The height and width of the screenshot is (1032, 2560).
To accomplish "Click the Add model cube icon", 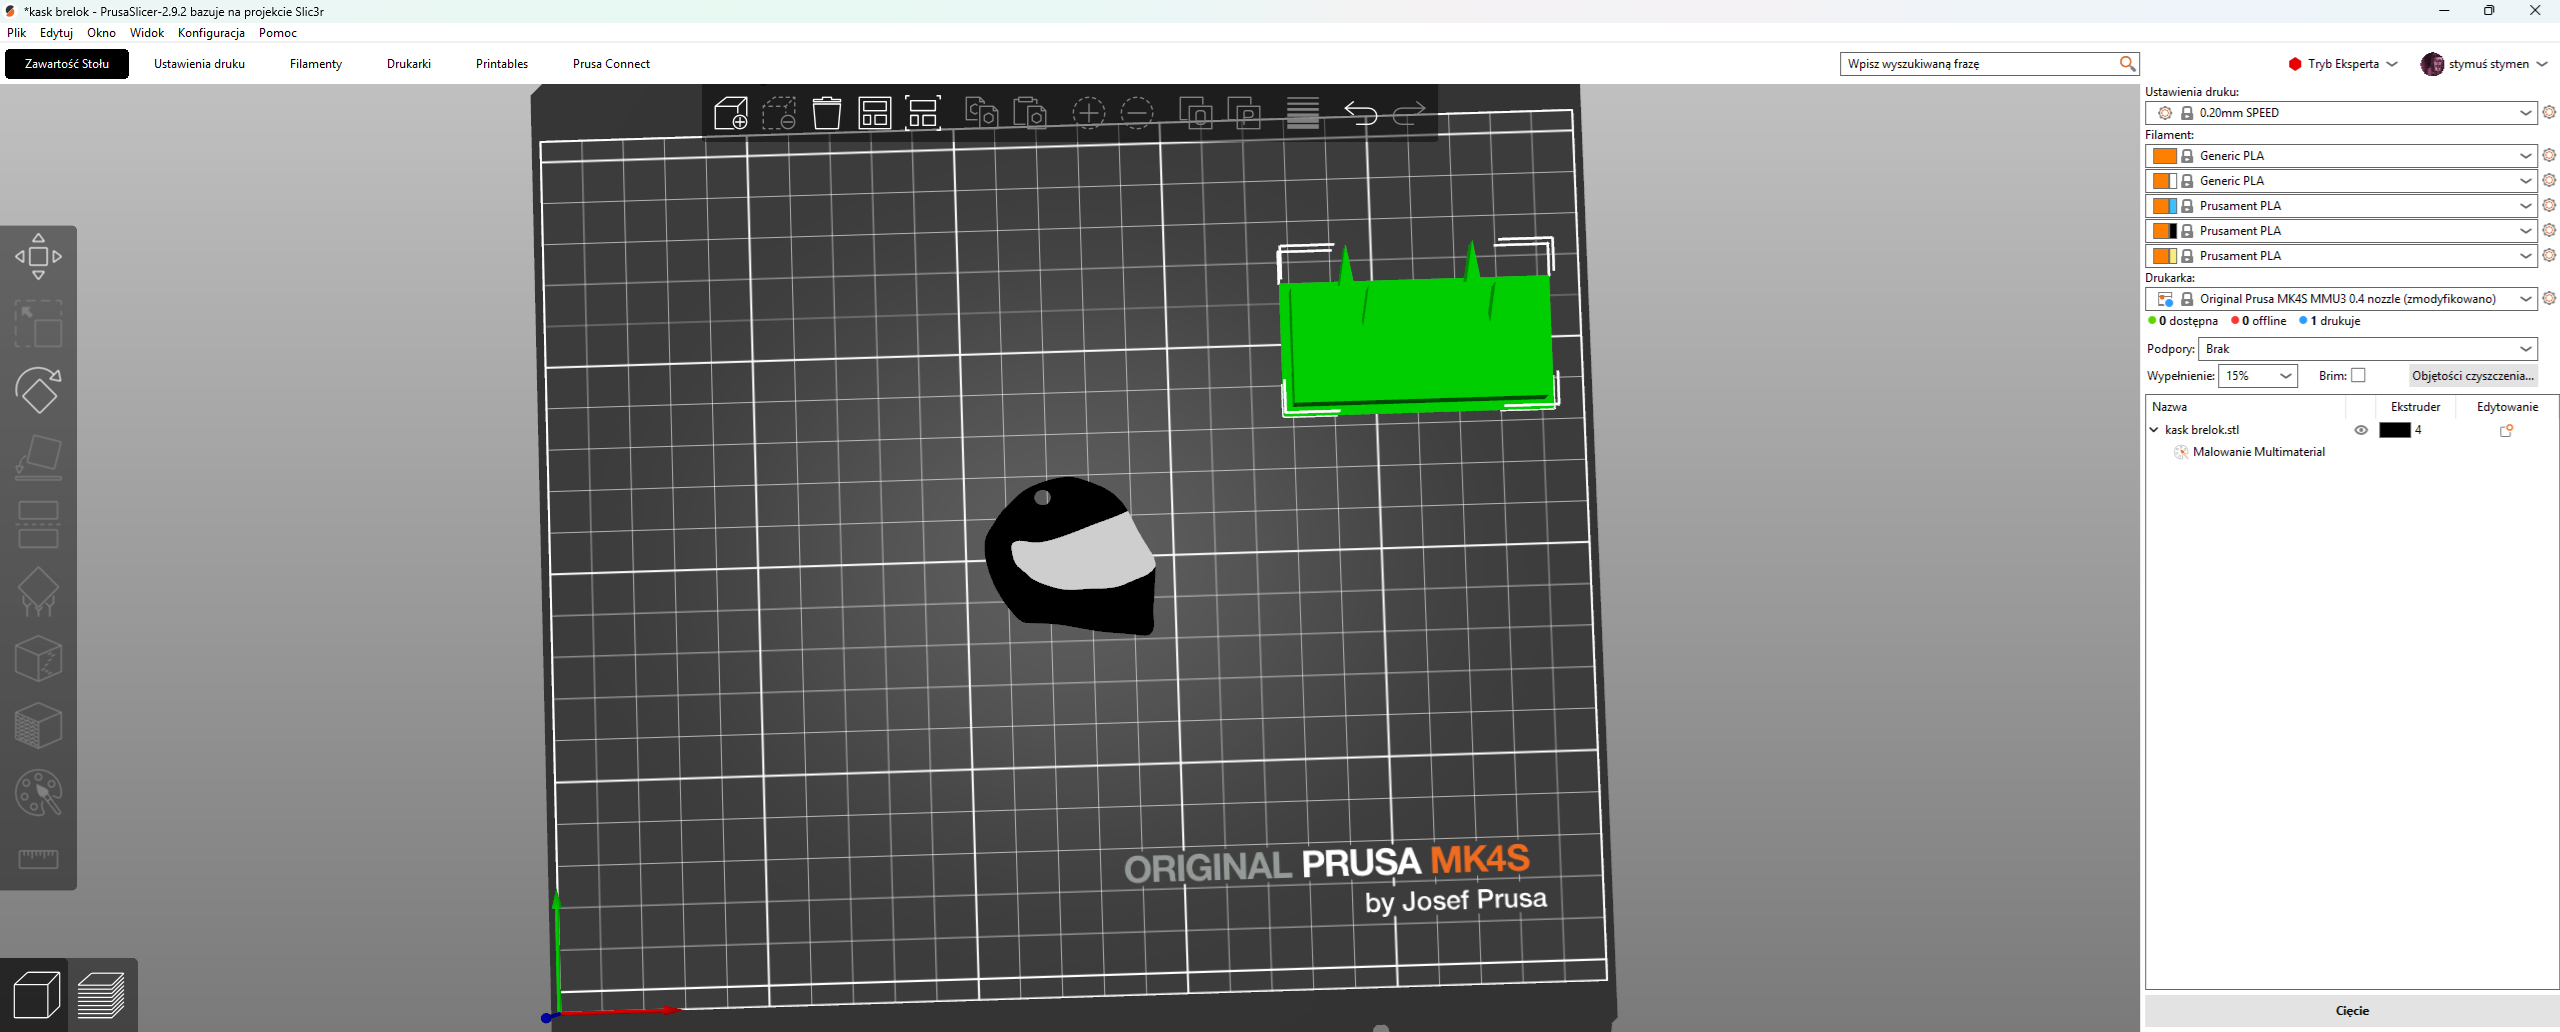I will [x=731, y=113].
